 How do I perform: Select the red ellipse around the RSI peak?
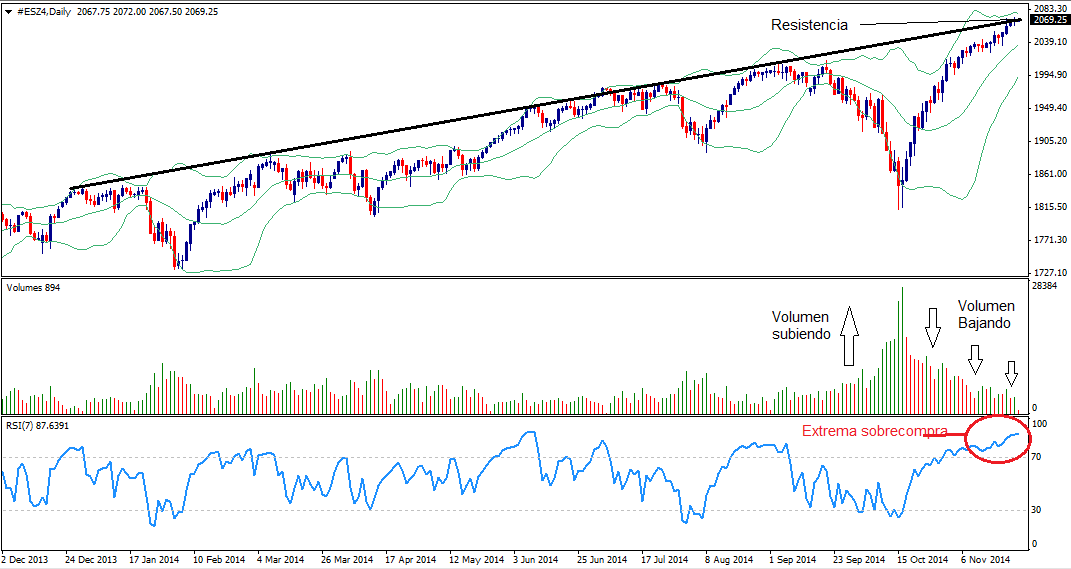point(997,439)
